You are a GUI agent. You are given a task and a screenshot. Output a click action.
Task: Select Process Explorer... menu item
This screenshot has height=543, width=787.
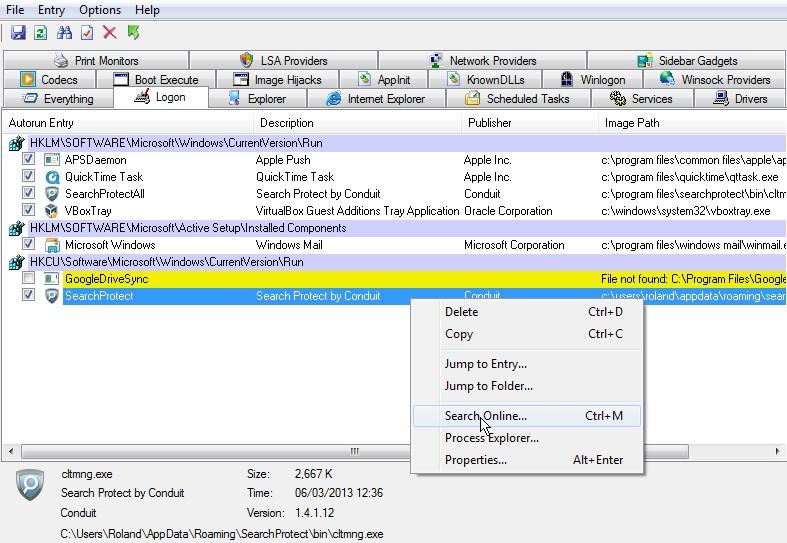527,438
